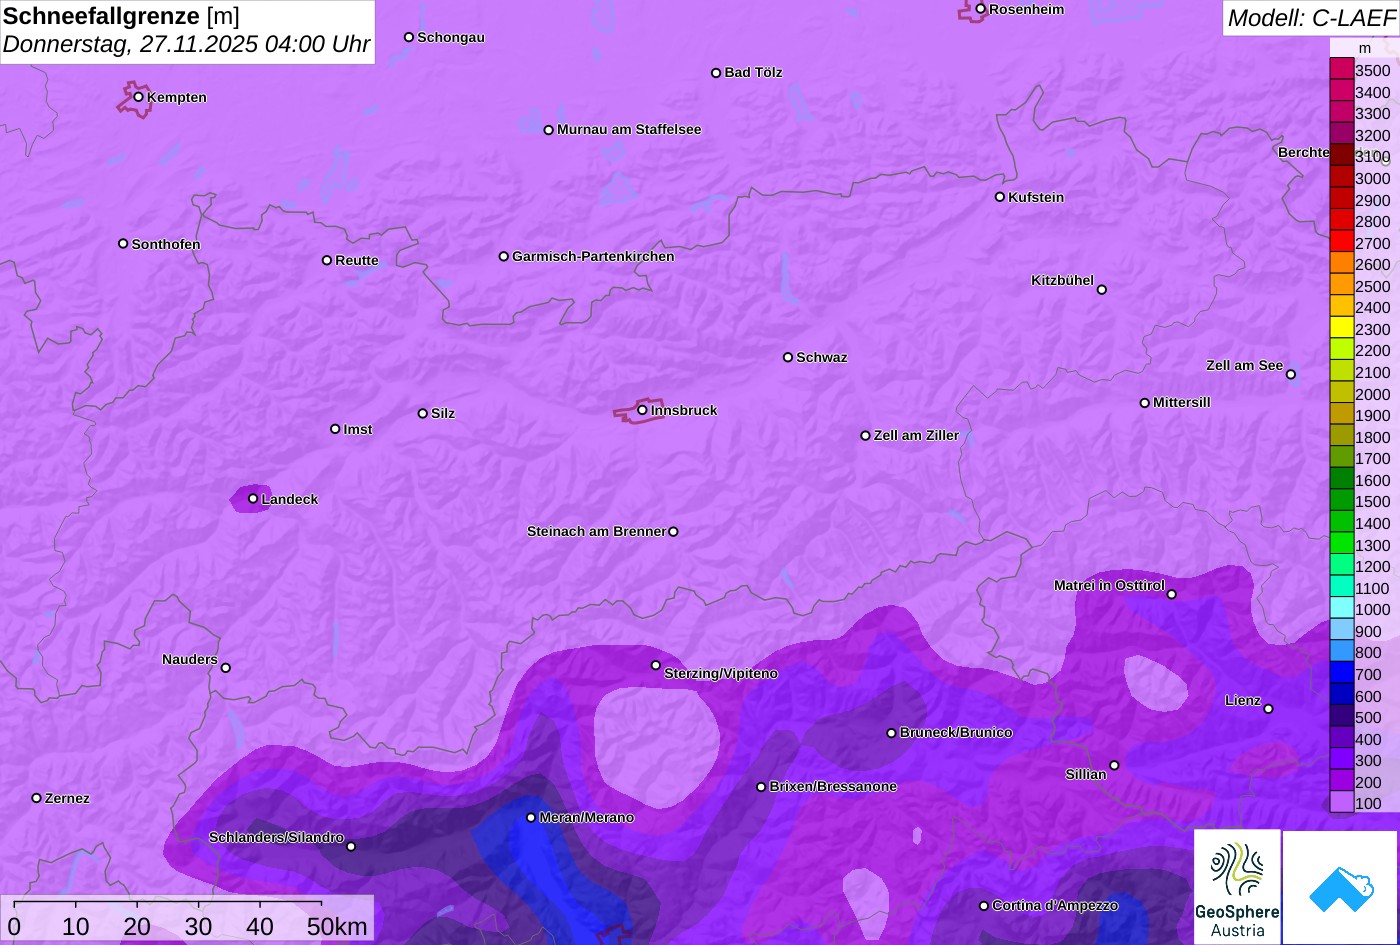Select the Rosenheim marker dot
This screenshot has width=1400, height=945.
(981, 9)
